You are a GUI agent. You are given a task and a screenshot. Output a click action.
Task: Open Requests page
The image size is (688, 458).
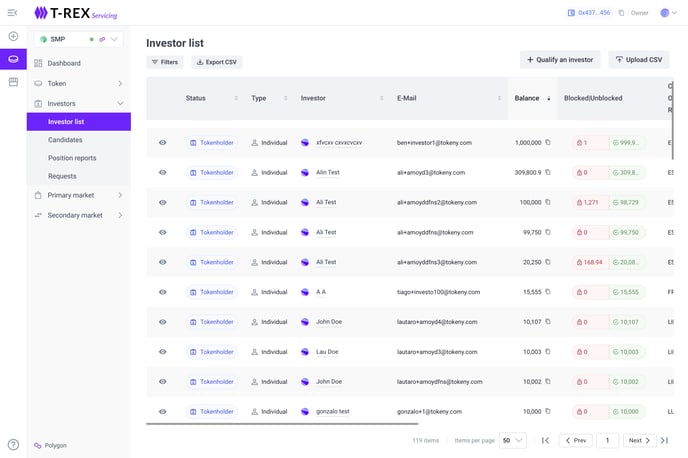pos(62,176)
